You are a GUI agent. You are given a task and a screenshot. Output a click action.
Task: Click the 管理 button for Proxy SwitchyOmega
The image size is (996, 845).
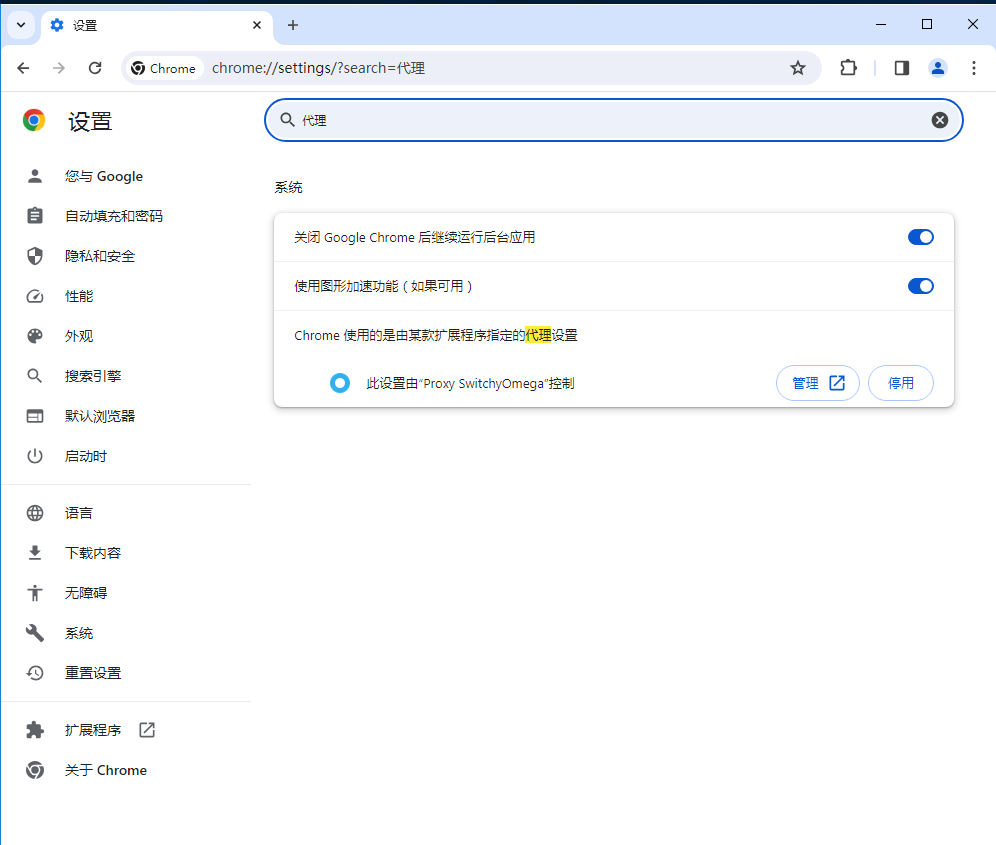click(817, 383)
